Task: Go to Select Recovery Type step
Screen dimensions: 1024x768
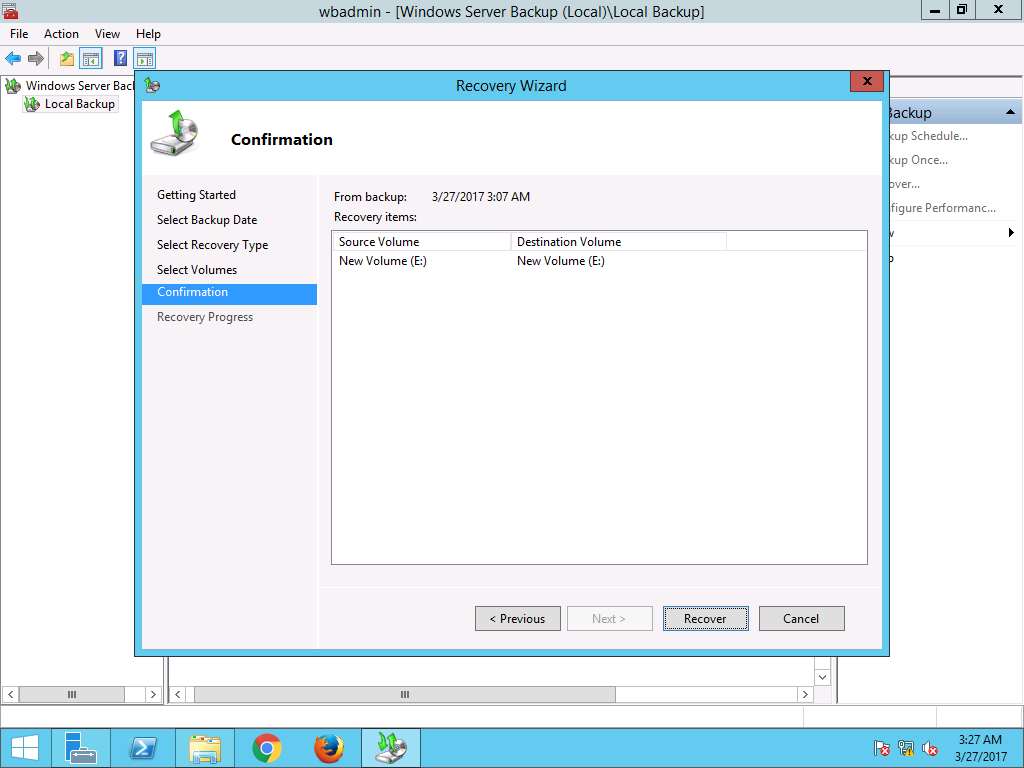Action: (x=213, y=245)
